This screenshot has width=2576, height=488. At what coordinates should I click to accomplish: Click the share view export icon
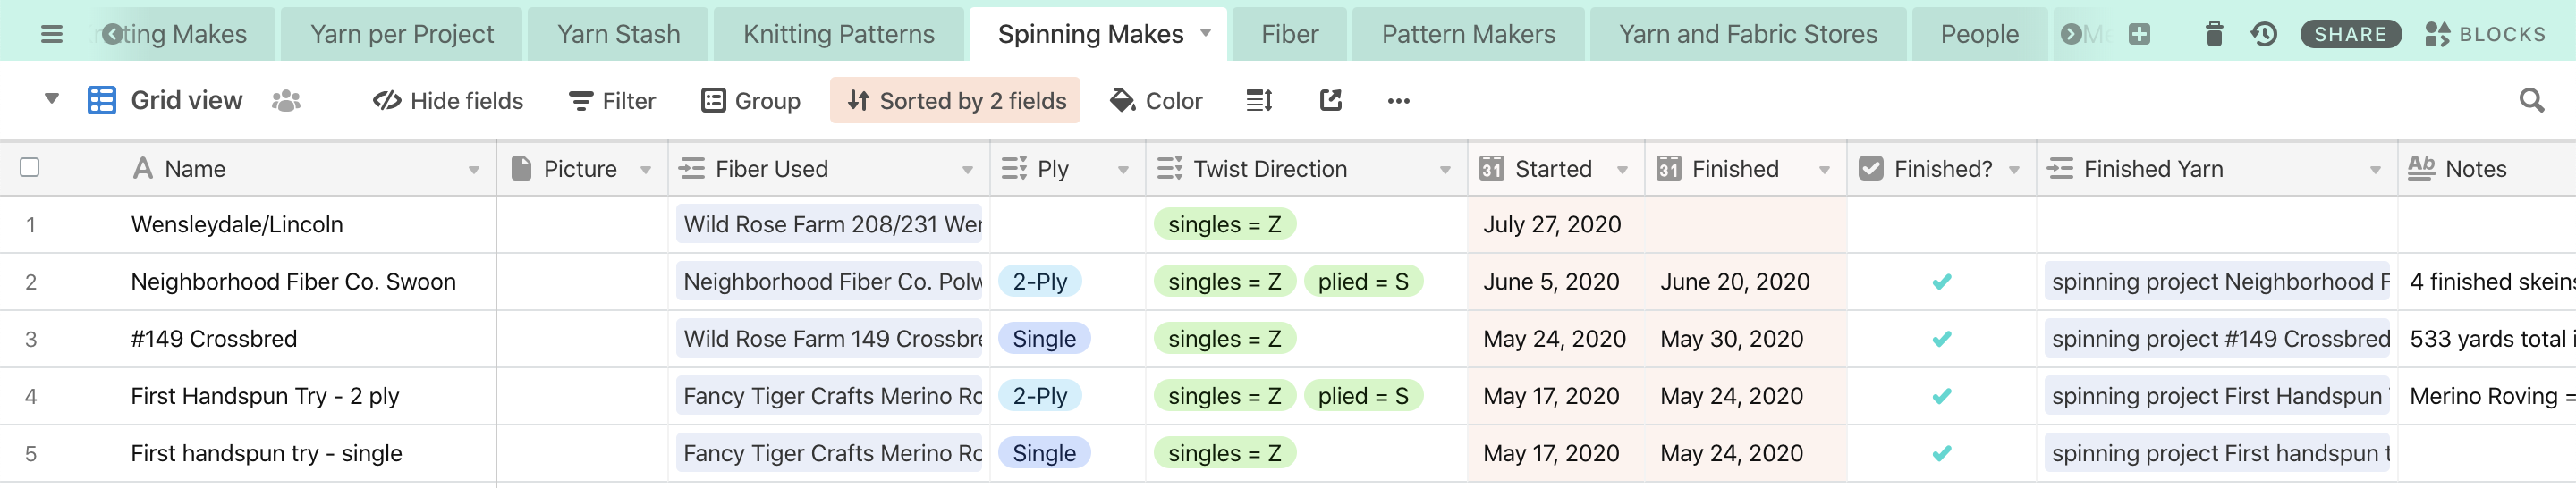pyautogui.click(x=1330, y=101)
